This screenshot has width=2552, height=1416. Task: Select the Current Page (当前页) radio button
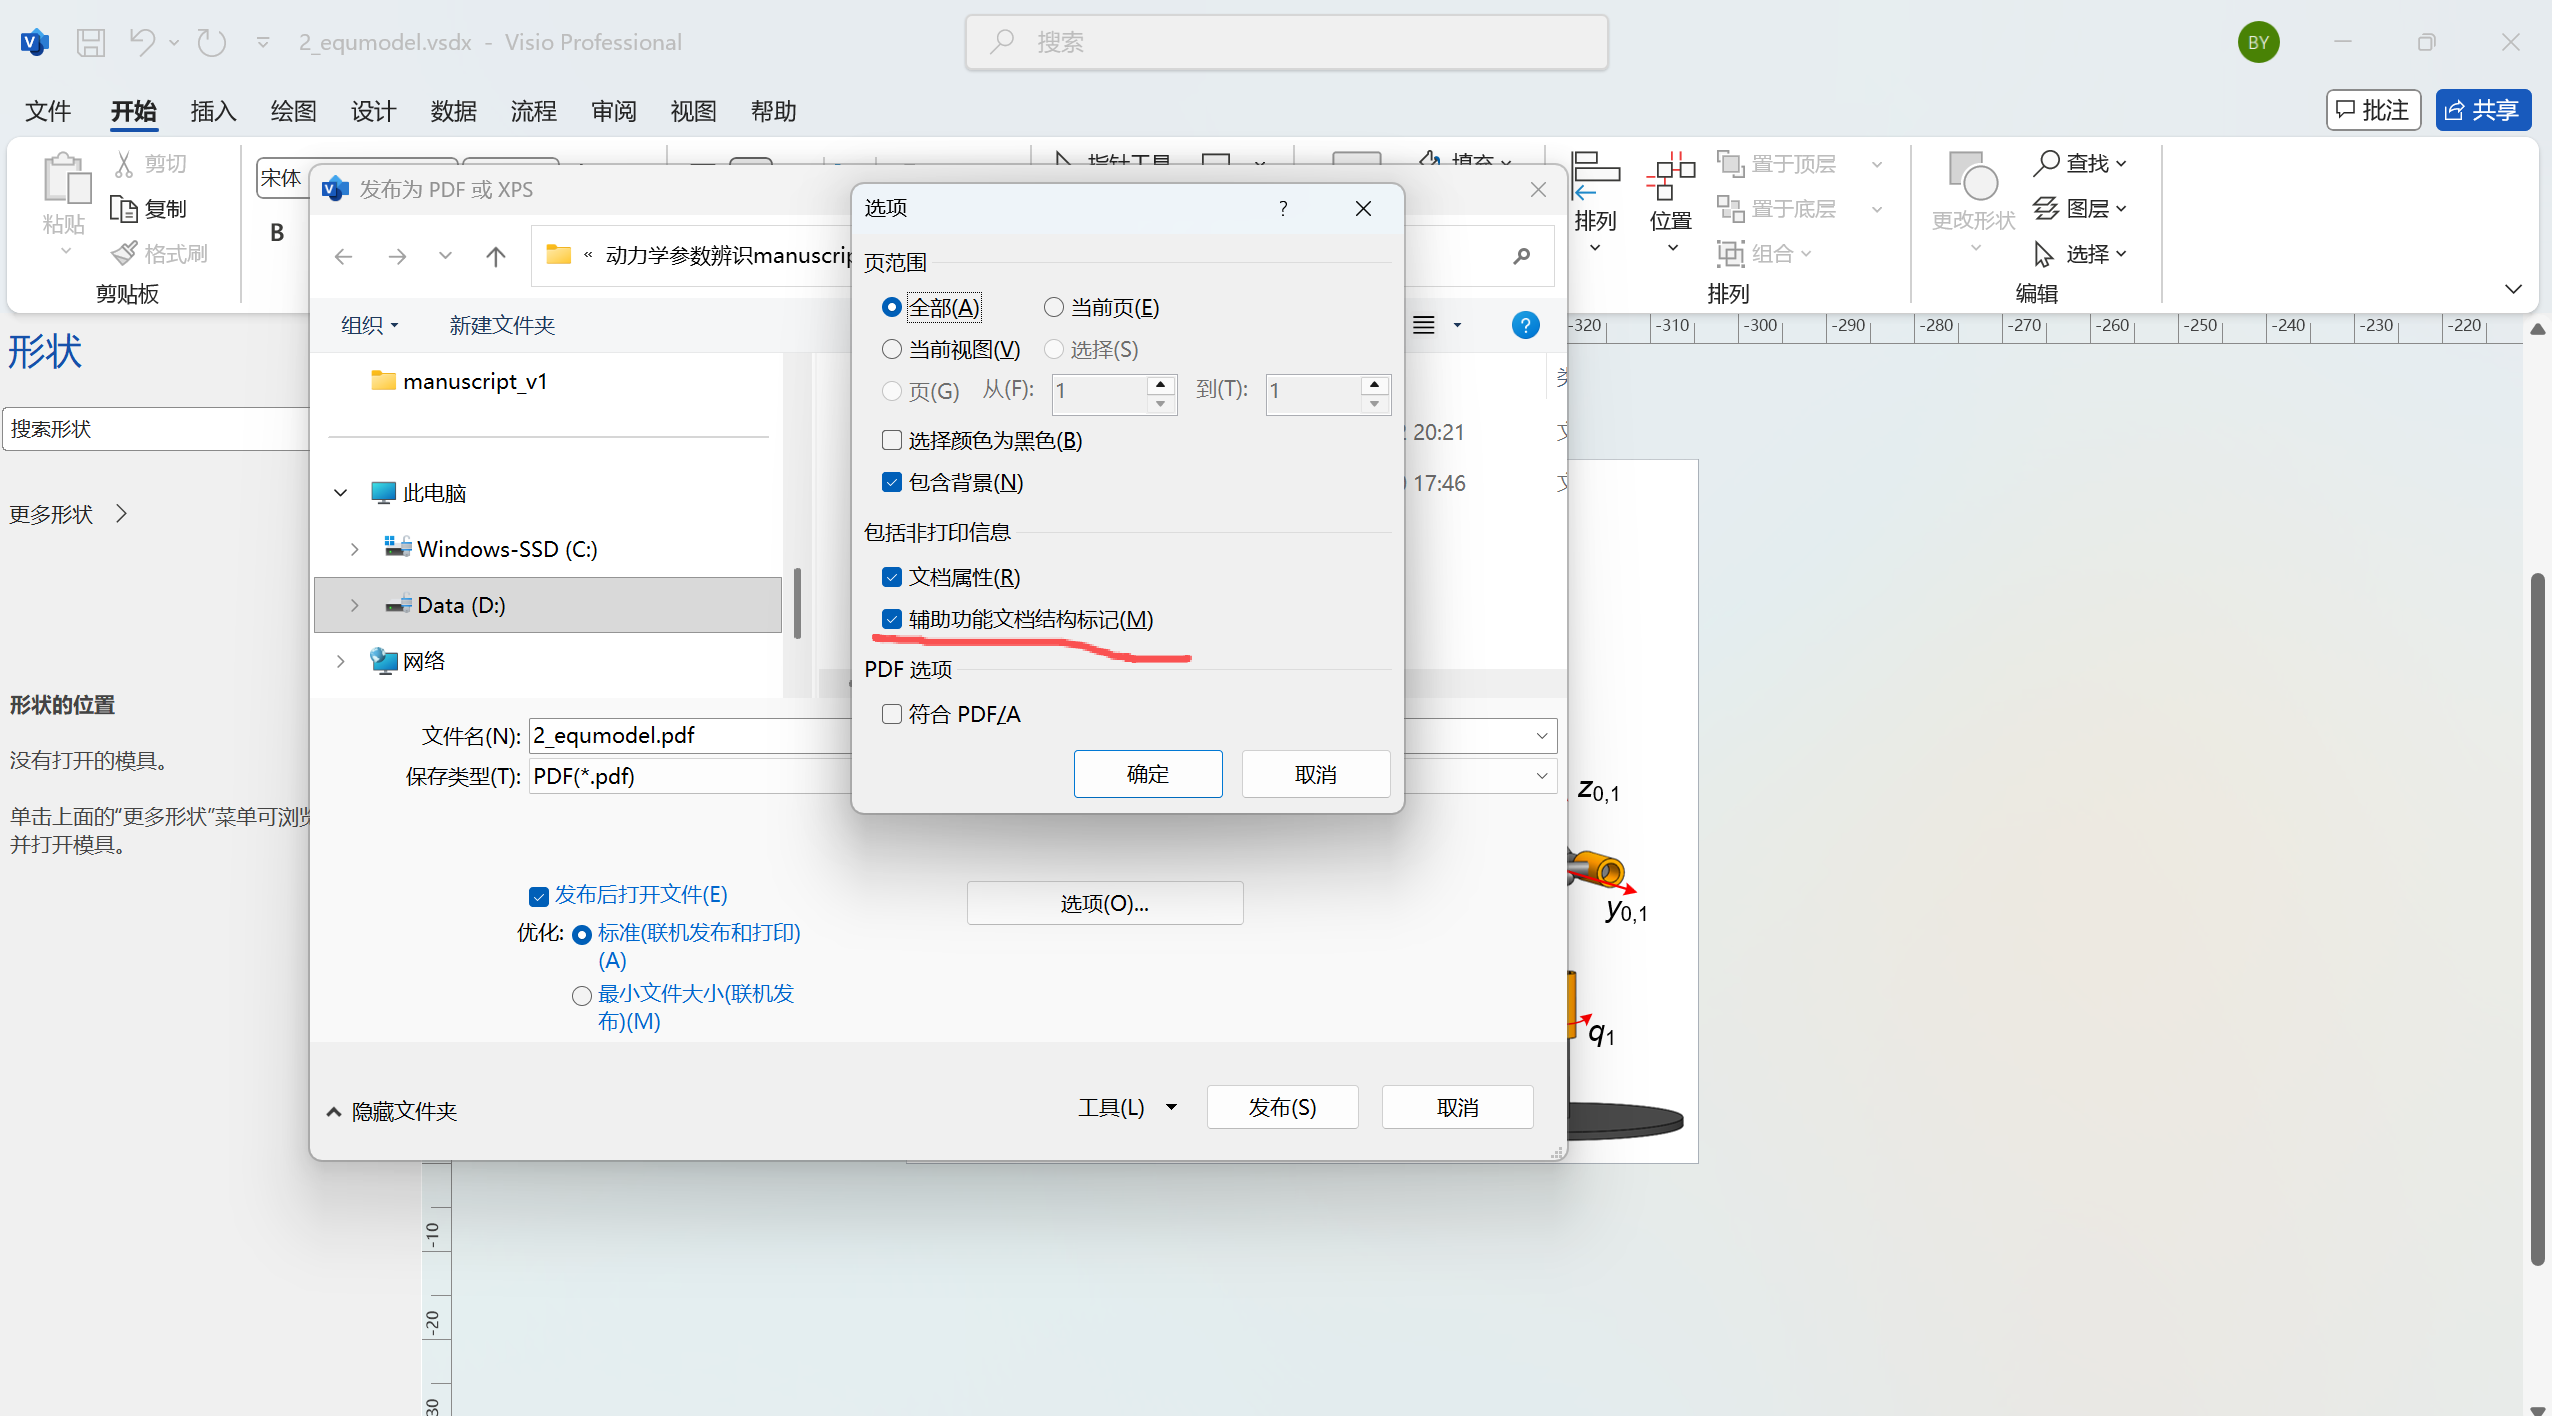coord(1053,308)
